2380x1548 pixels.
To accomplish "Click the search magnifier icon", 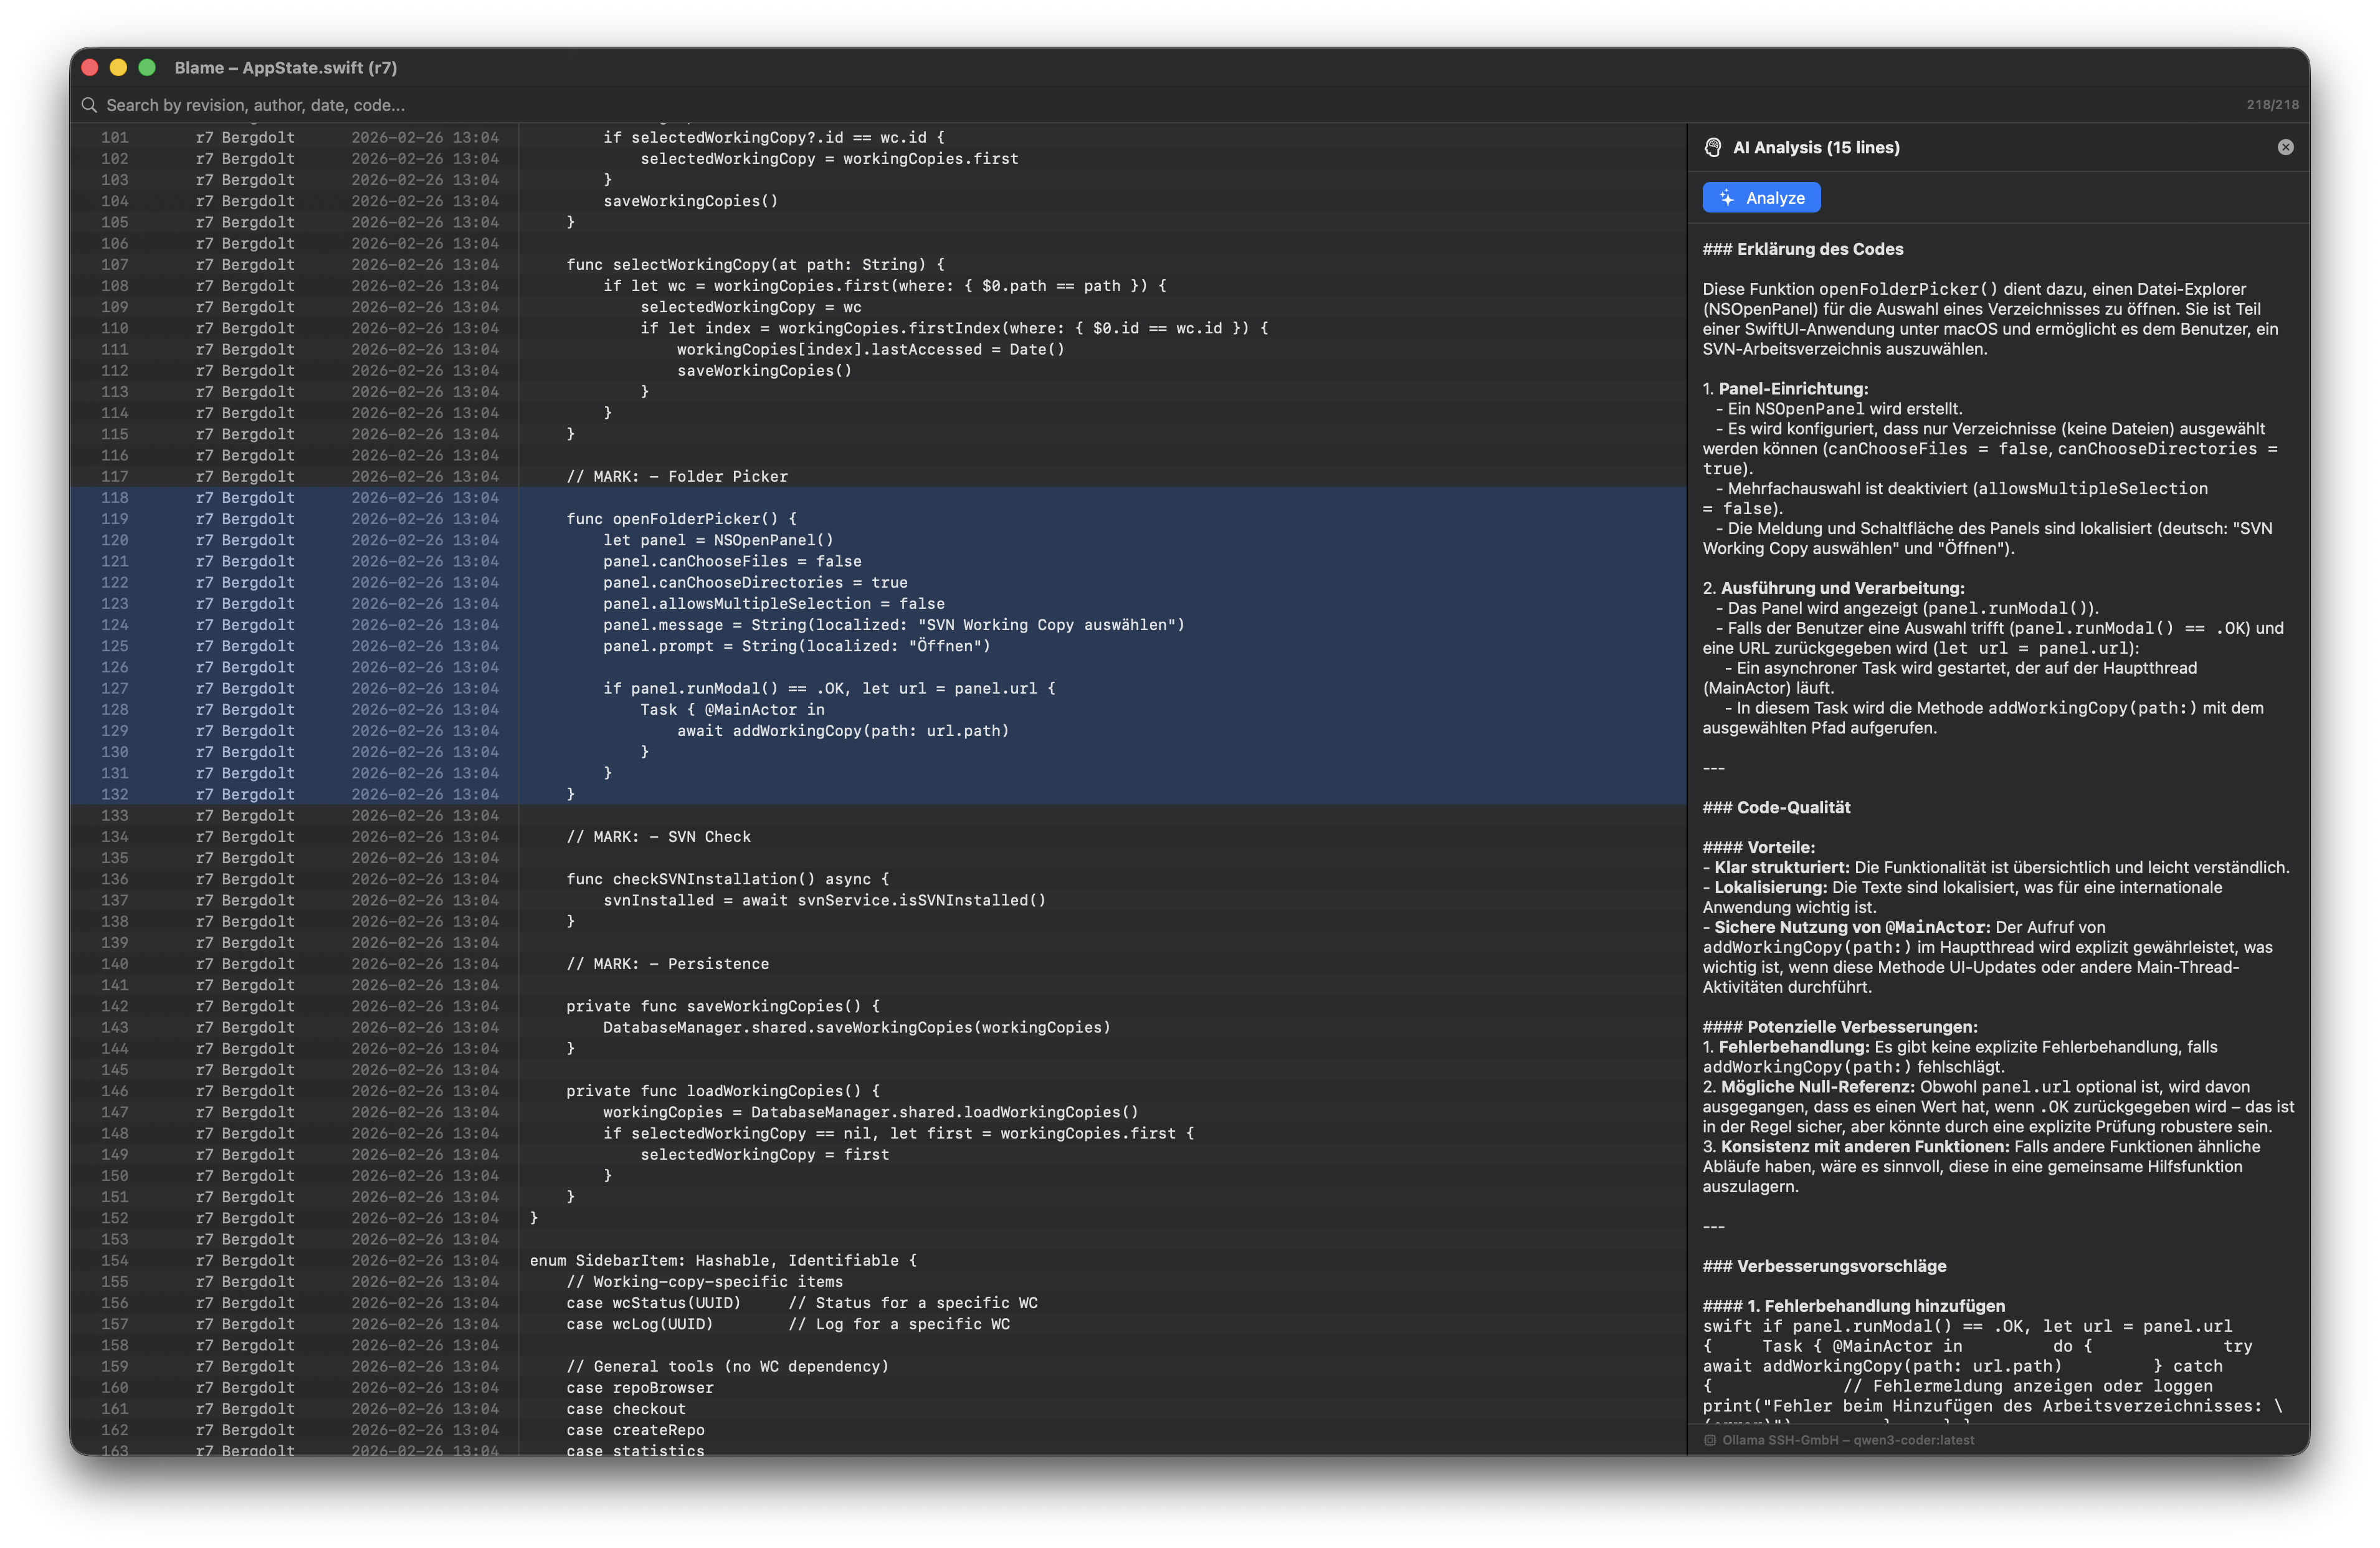I will [x=89, y=105].
